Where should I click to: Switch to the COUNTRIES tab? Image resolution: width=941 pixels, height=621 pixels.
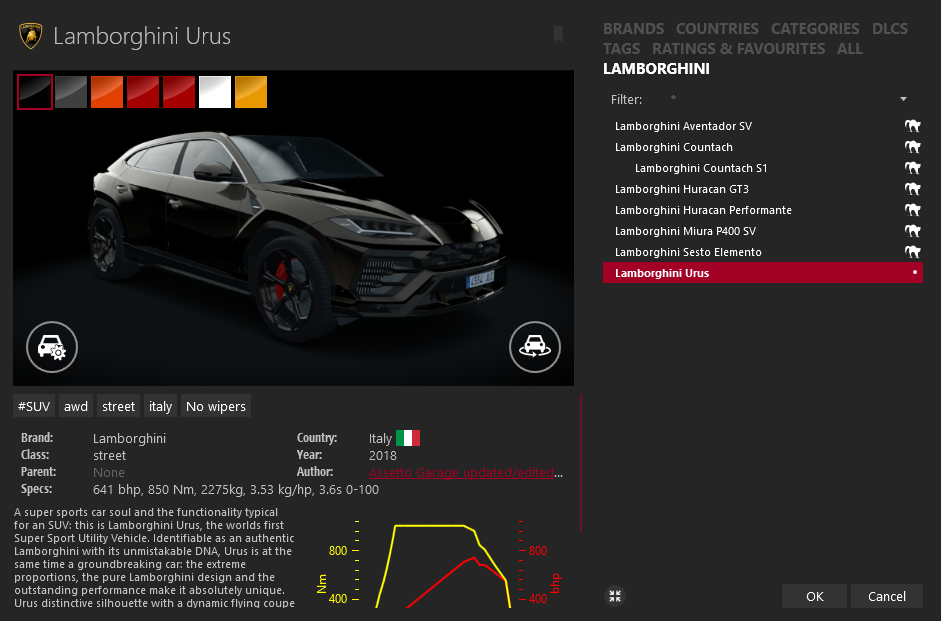coord(717,29)
